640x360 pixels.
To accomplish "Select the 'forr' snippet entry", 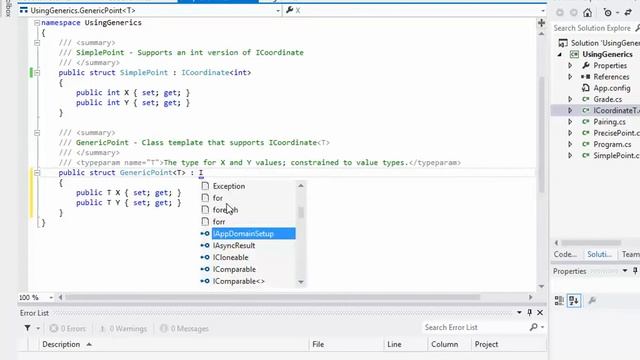I will [219, 222].
